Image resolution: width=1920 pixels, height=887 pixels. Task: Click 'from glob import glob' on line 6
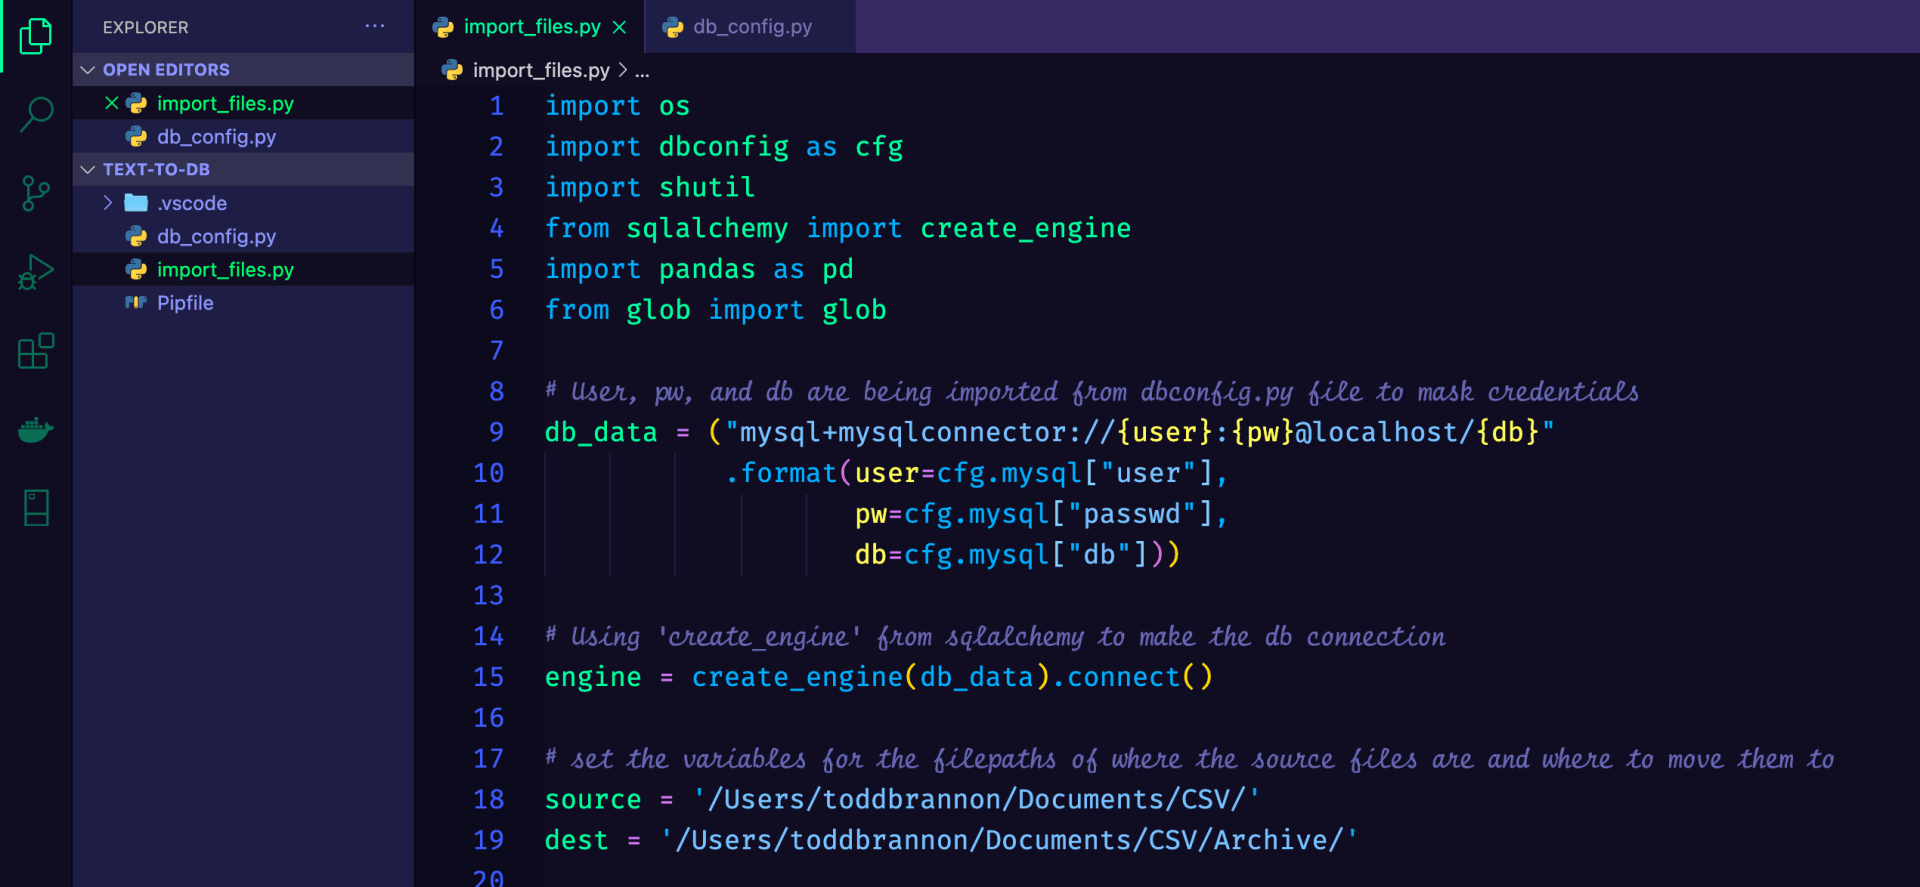coord(715,310)
